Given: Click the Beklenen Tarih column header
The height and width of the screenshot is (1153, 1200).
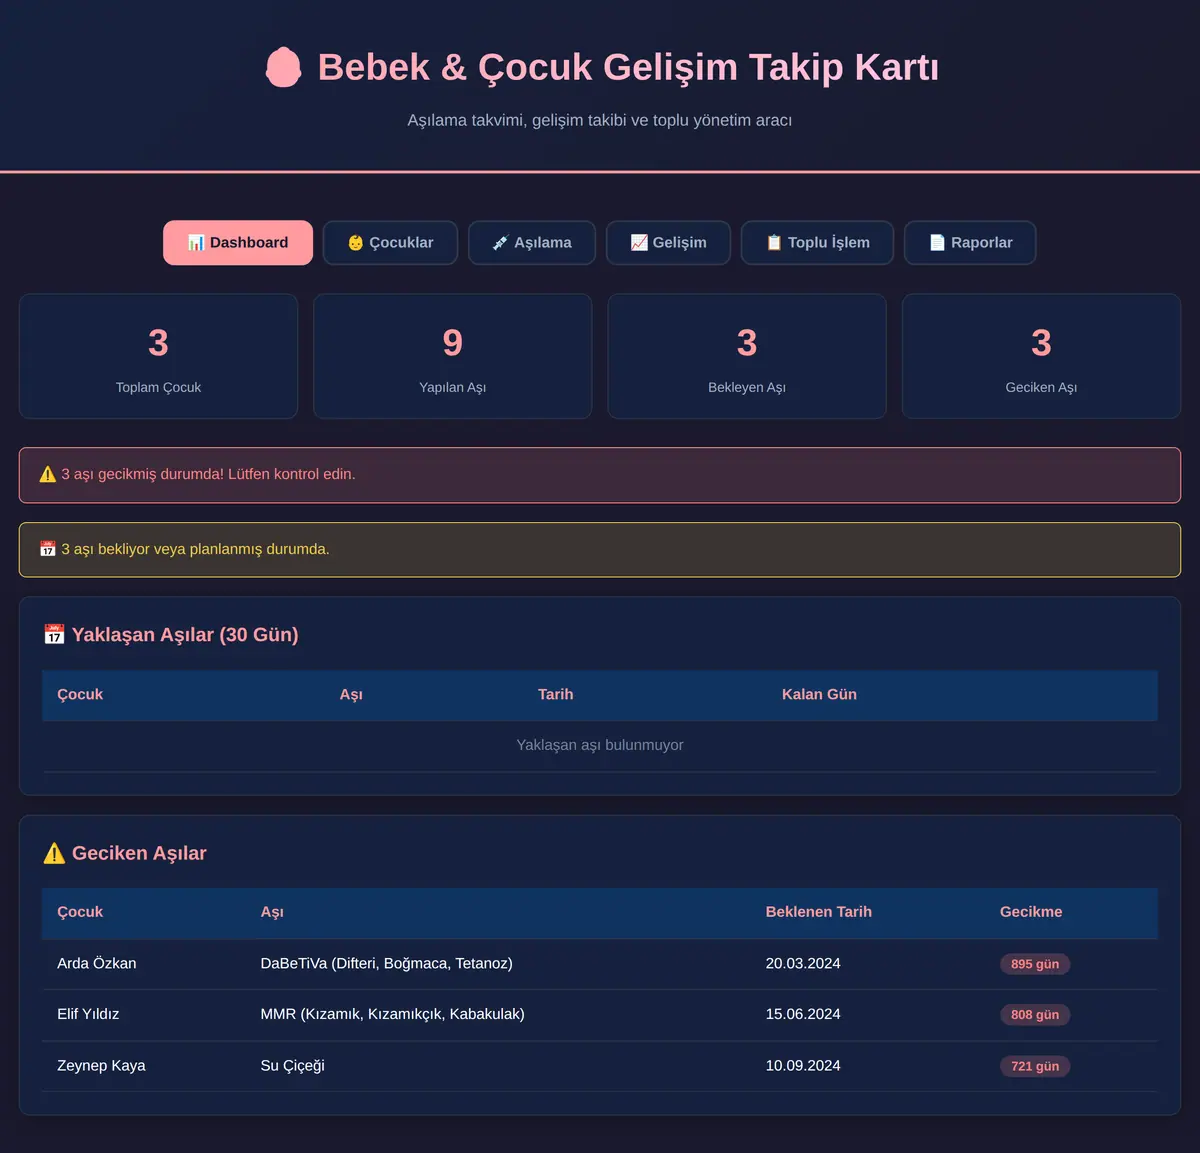Looking at the screenshot, I should point(818,912).
